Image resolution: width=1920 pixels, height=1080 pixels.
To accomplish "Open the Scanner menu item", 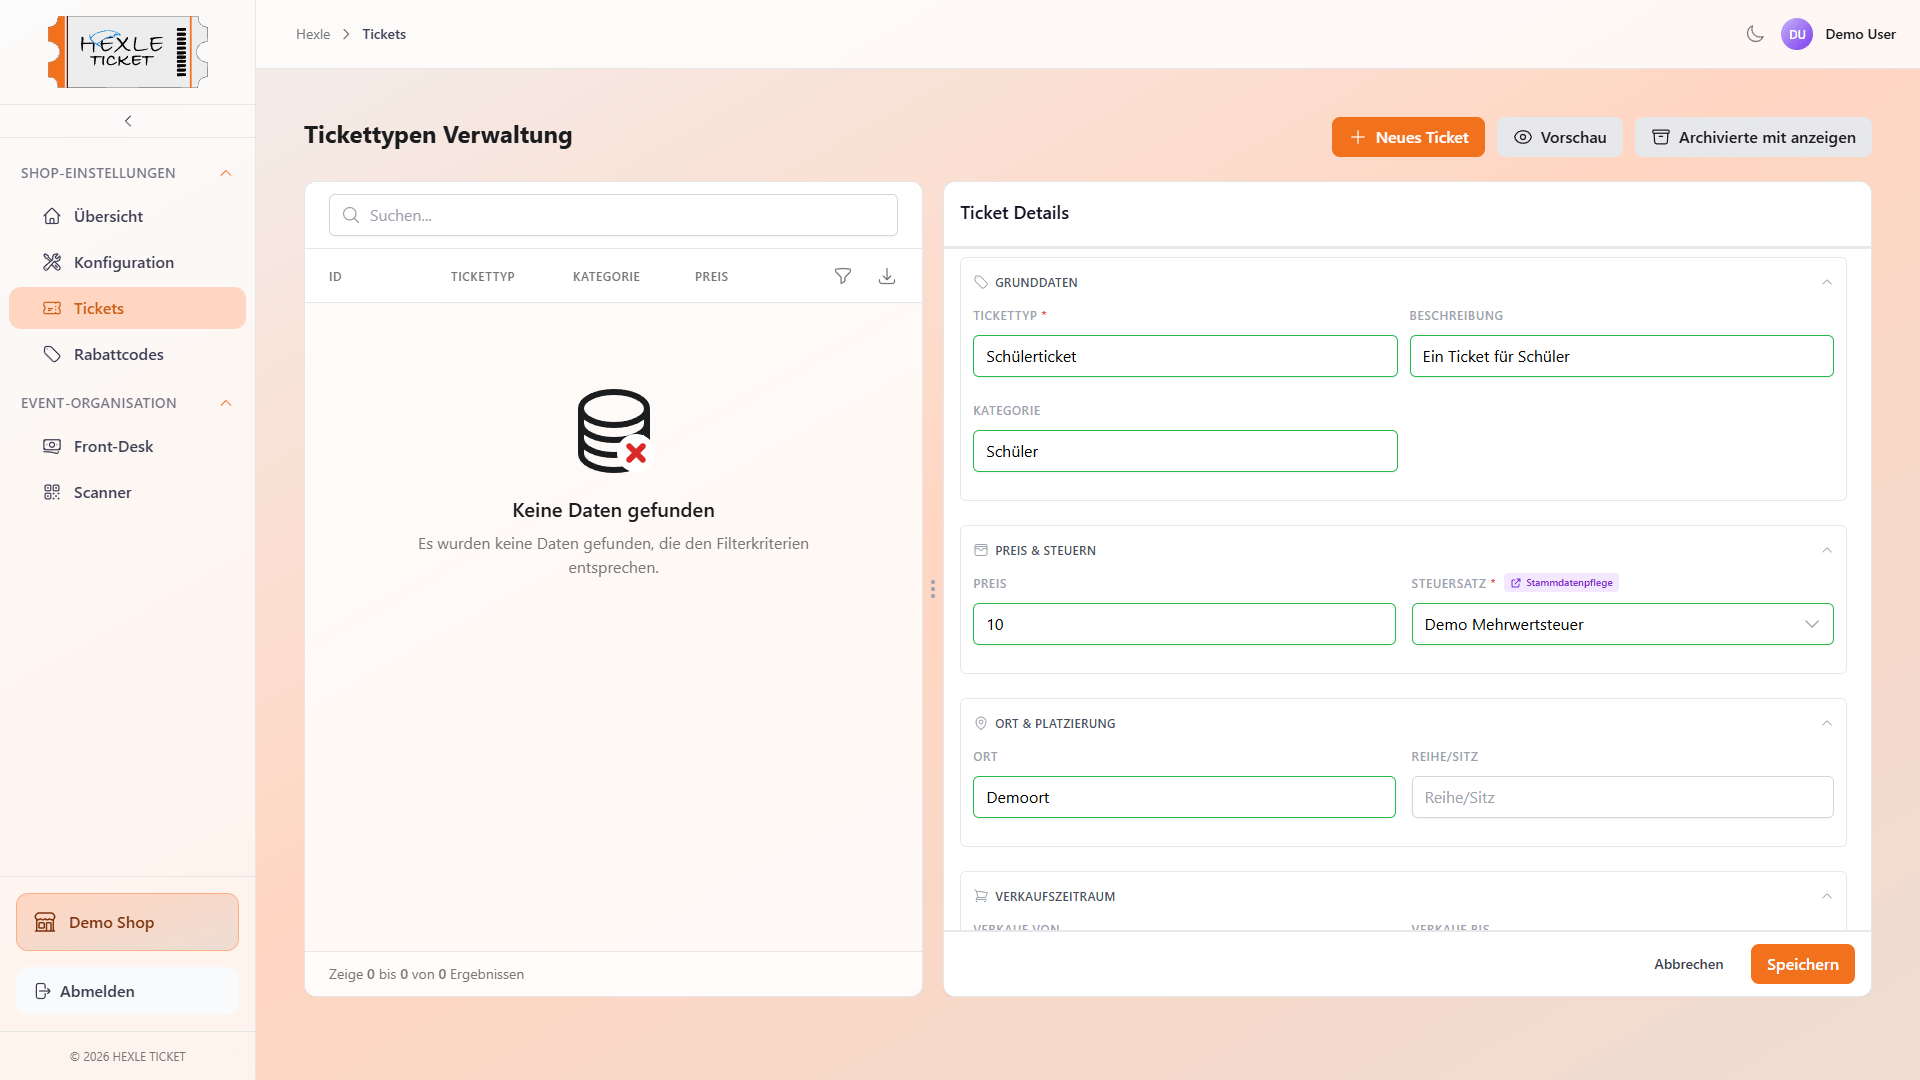I will click(102, 492).
